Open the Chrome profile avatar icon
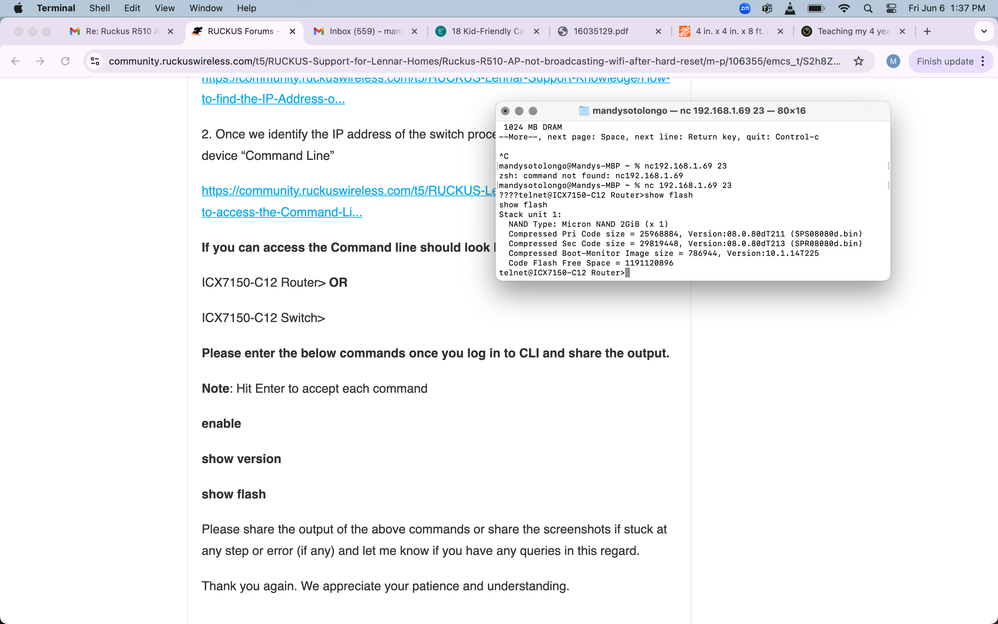 click(893, 61)
